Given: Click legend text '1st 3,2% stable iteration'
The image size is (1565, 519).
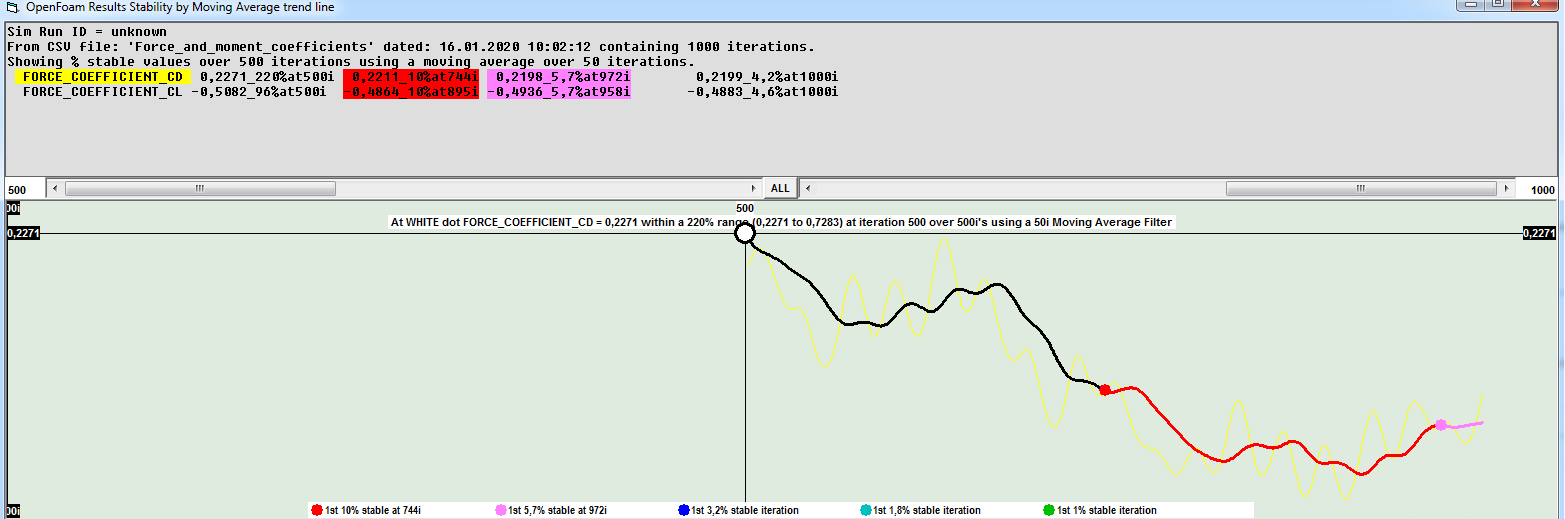Looking at the screenshot, I should 745,510.
